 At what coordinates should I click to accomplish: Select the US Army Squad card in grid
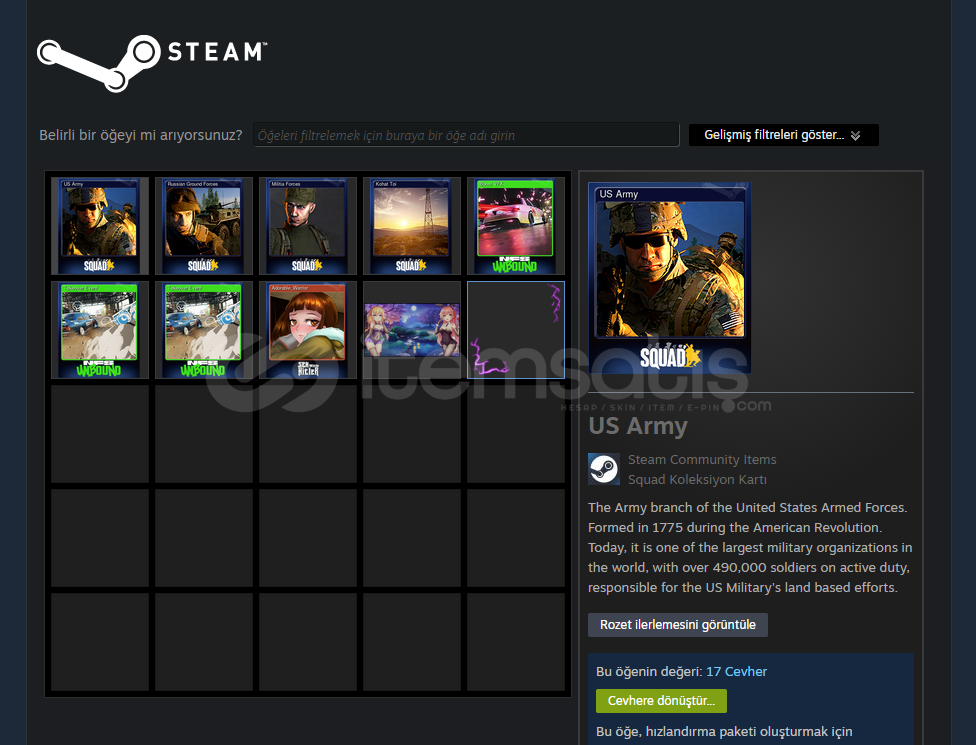tap(100, 226)
